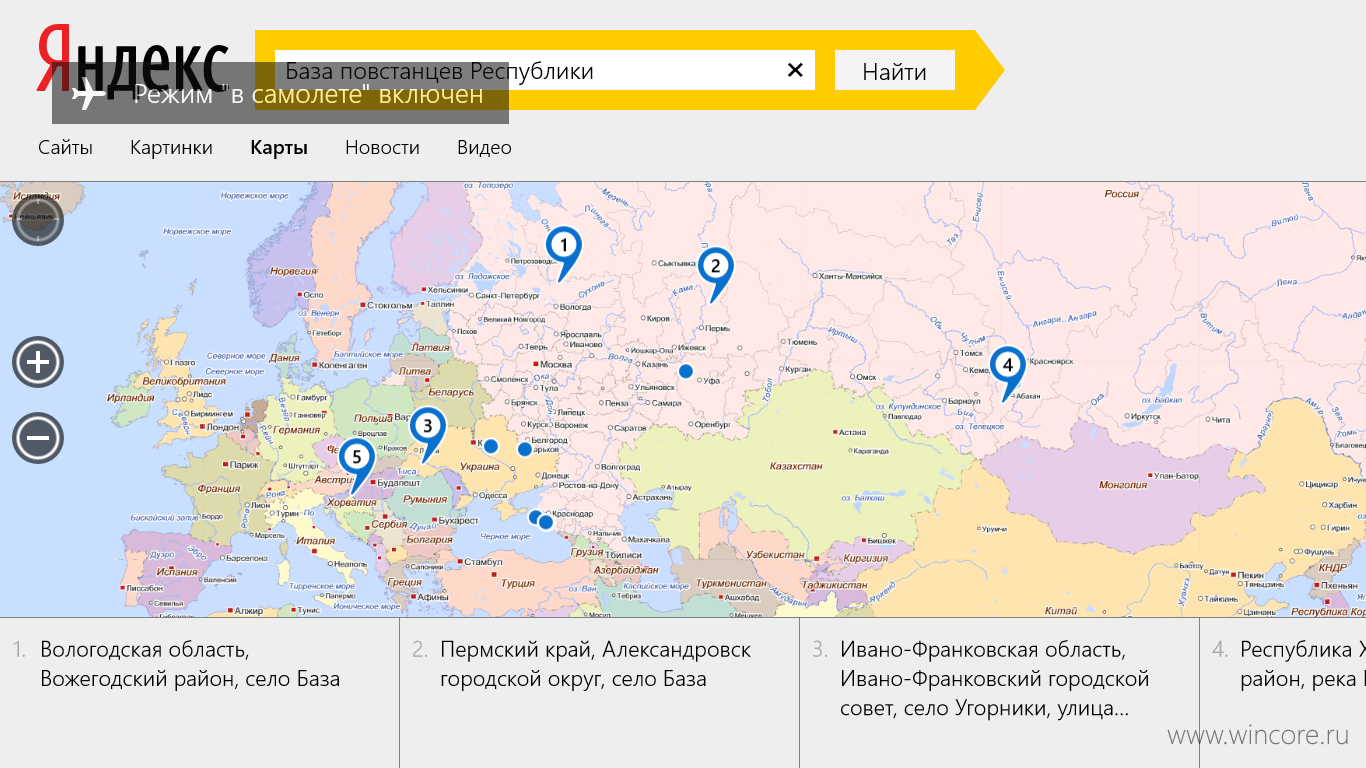The image size is (1366, 768).
Task: Switch to the Картинки tab
Action: pos(171,148)
